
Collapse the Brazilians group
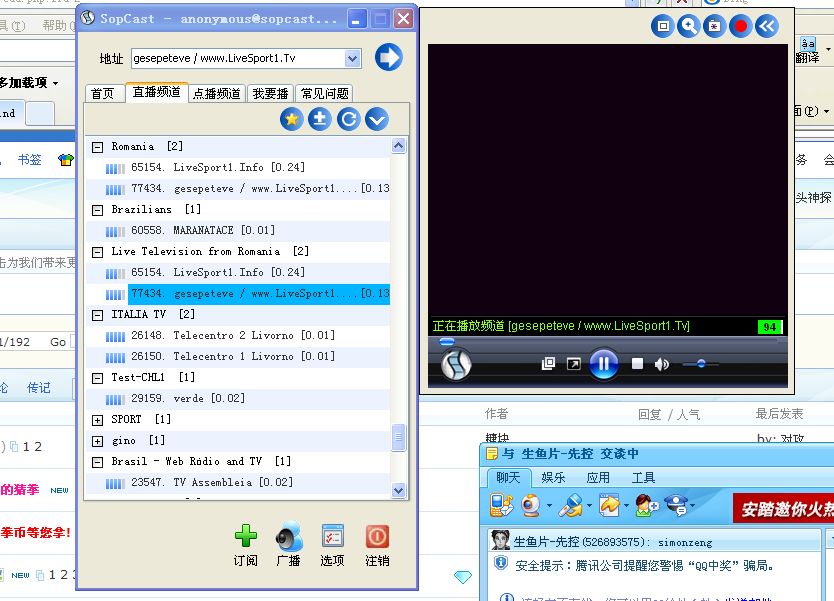coord(97,211)
